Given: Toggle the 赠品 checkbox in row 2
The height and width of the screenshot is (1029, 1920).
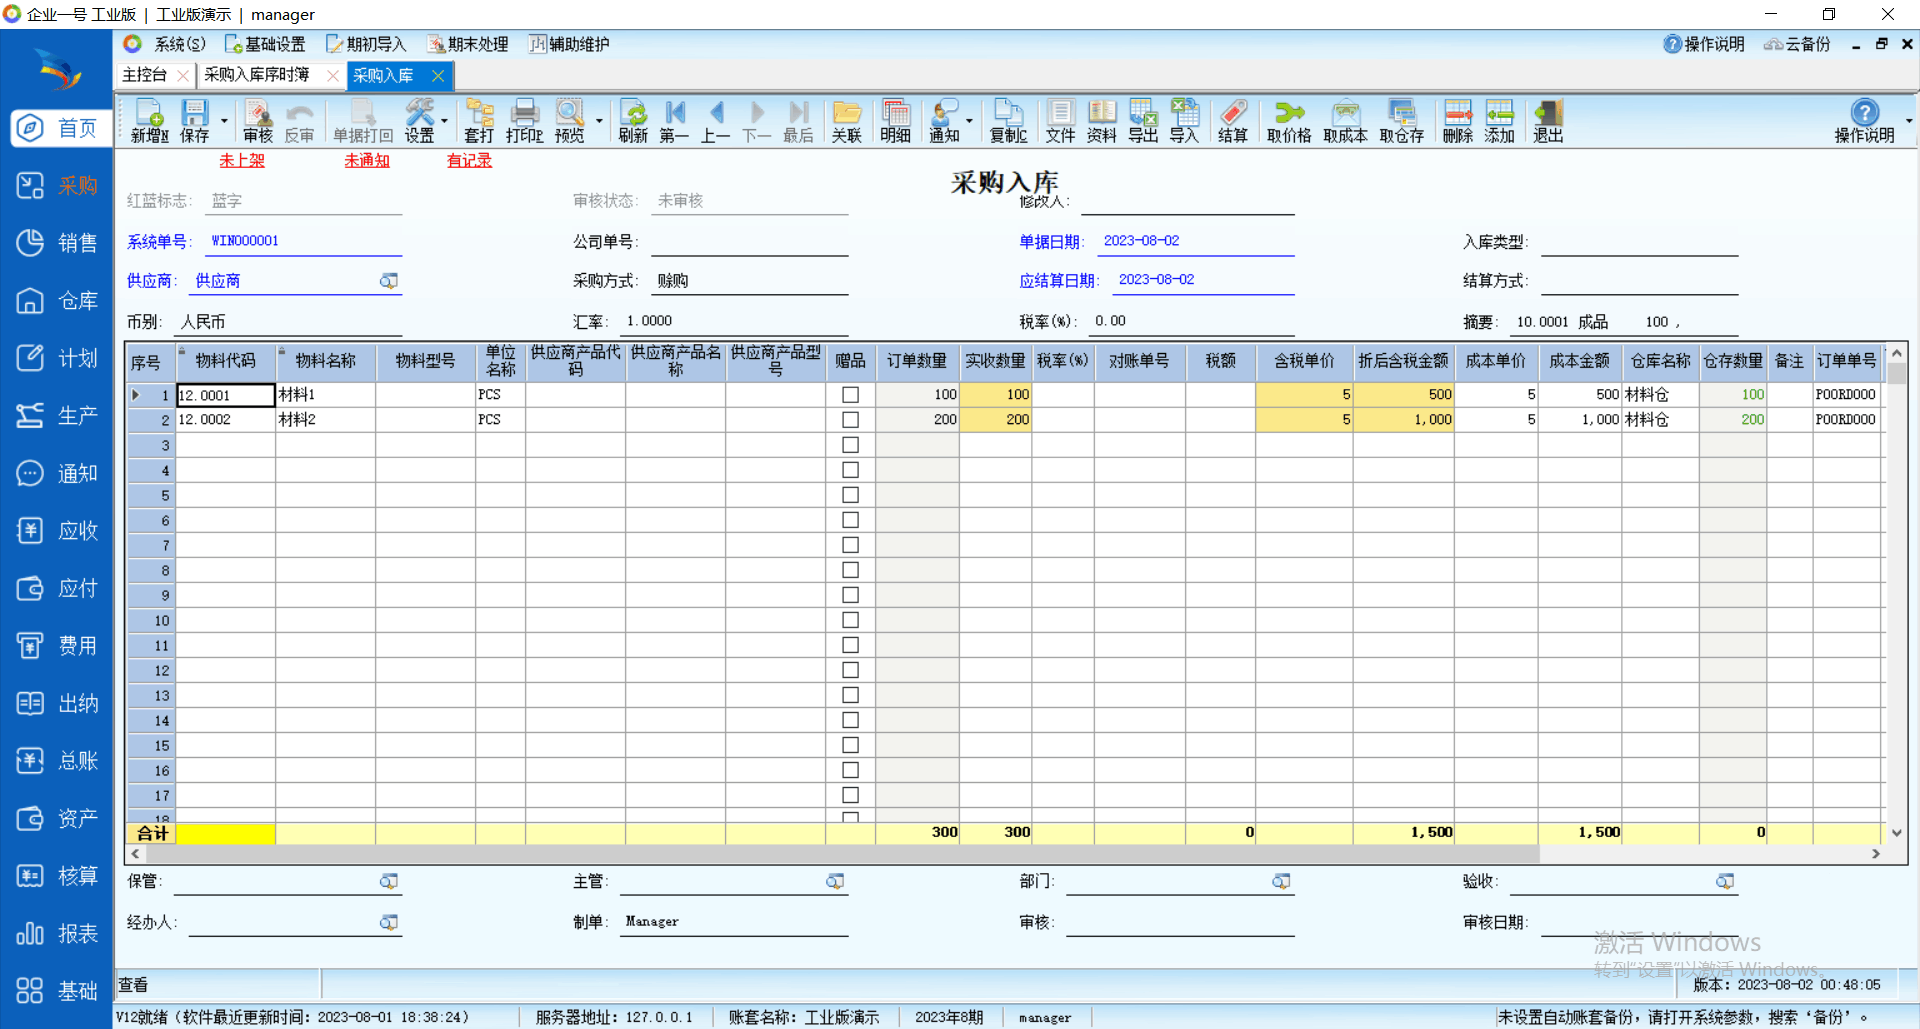Looking at the screenshot, I should [x=850, y=420].
